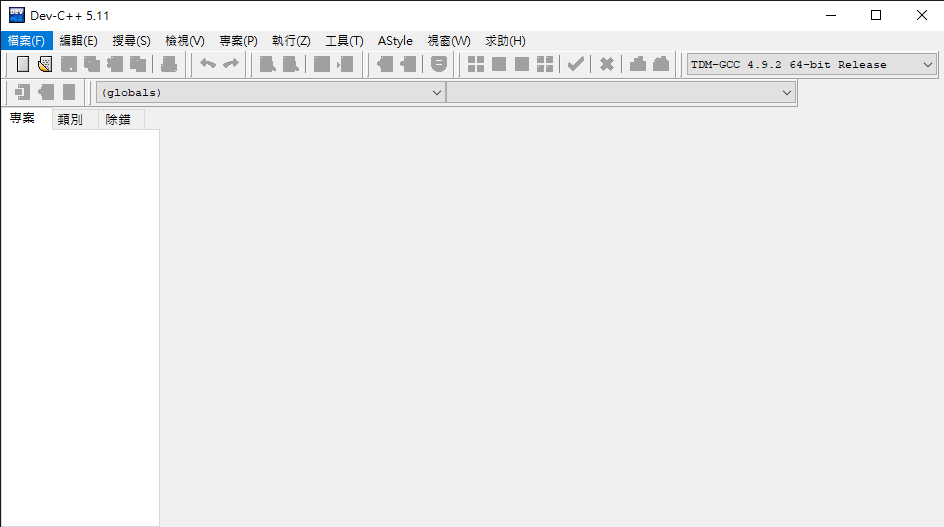
Task: Expand the (globals) class dropdown
Action: (x=270, y=93)
